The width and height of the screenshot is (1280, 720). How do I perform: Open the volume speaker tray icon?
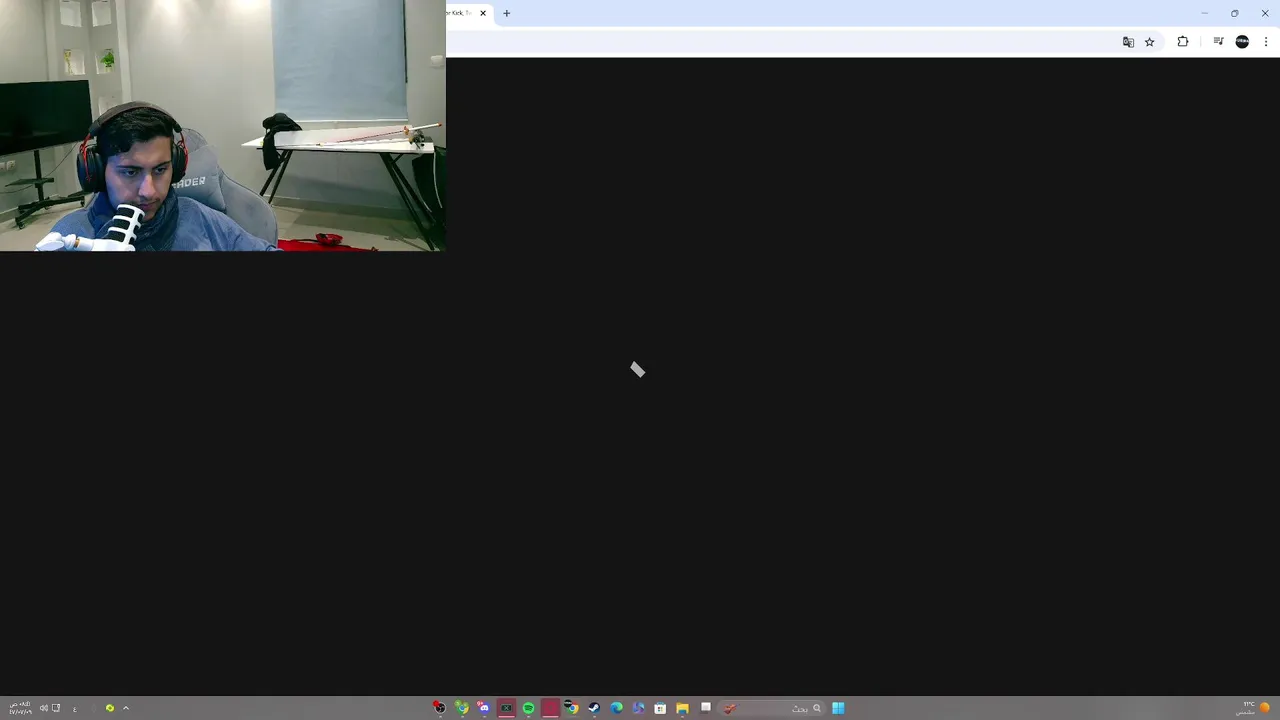(x=43, y=708)
